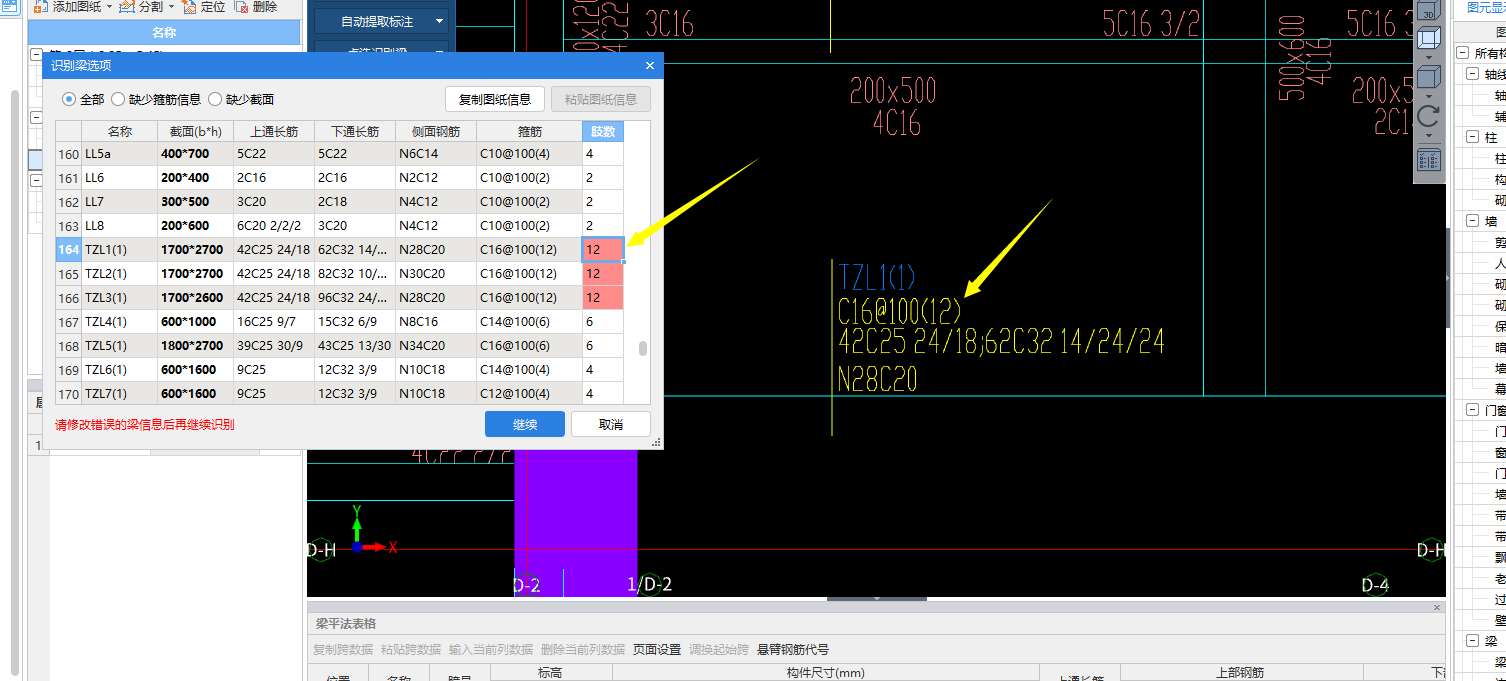
Task: Click the 上通长筋 column header
Action: [273, 131]
